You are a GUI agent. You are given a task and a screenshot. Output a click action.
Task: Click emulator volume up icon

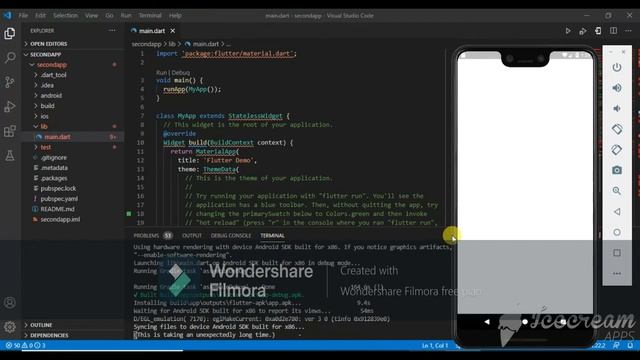coord(617,88)
